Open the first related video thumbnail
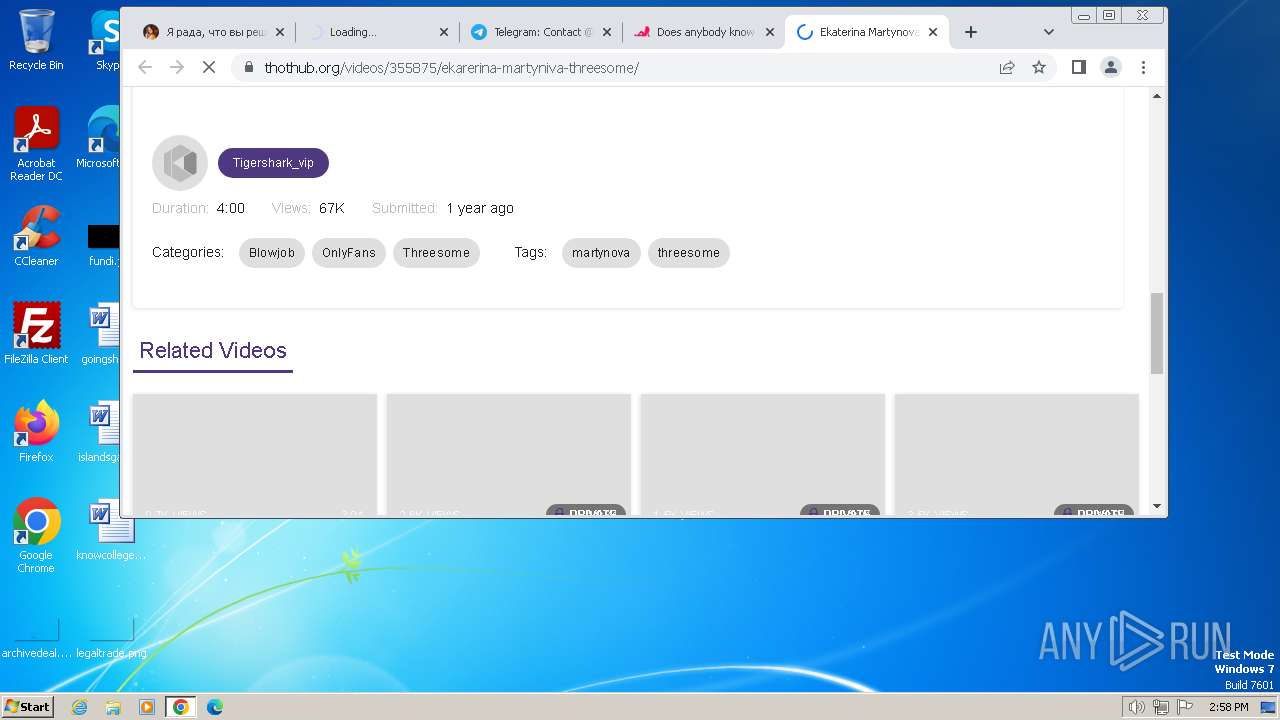1280x720 pixels. (x=255, y=455)
